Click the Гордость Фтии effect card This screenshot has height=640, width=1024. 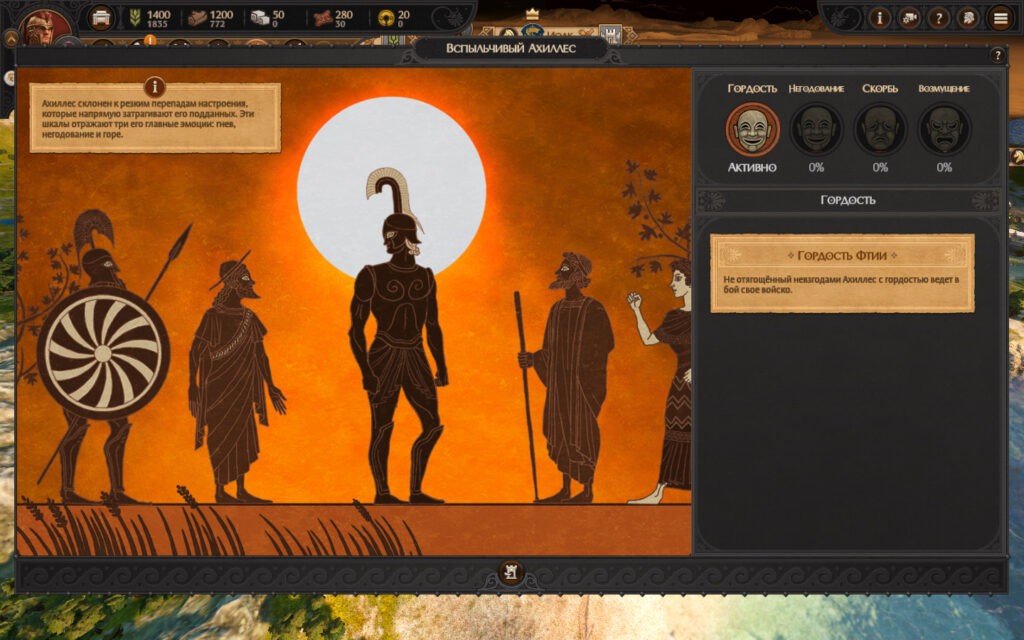coord(842,273)
